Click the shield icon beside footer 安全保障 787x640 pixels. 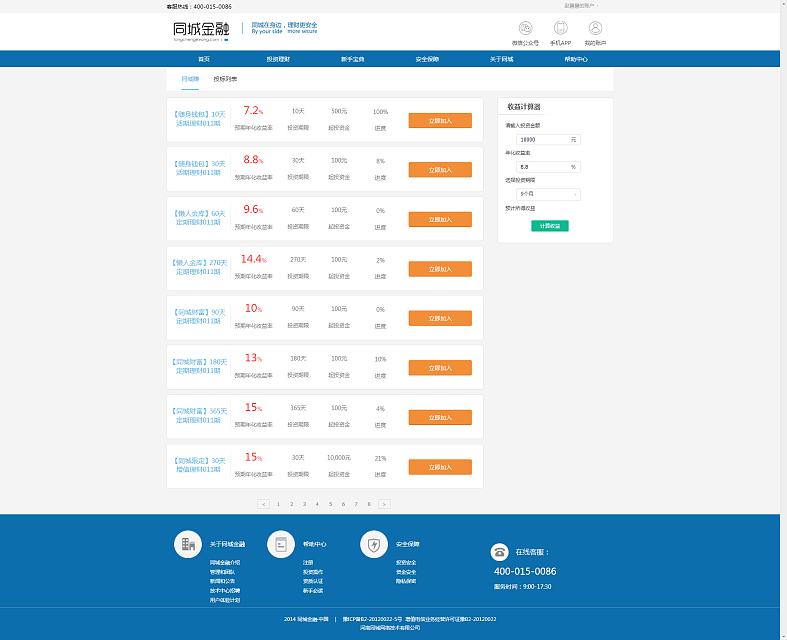click(x=374, y=544)
